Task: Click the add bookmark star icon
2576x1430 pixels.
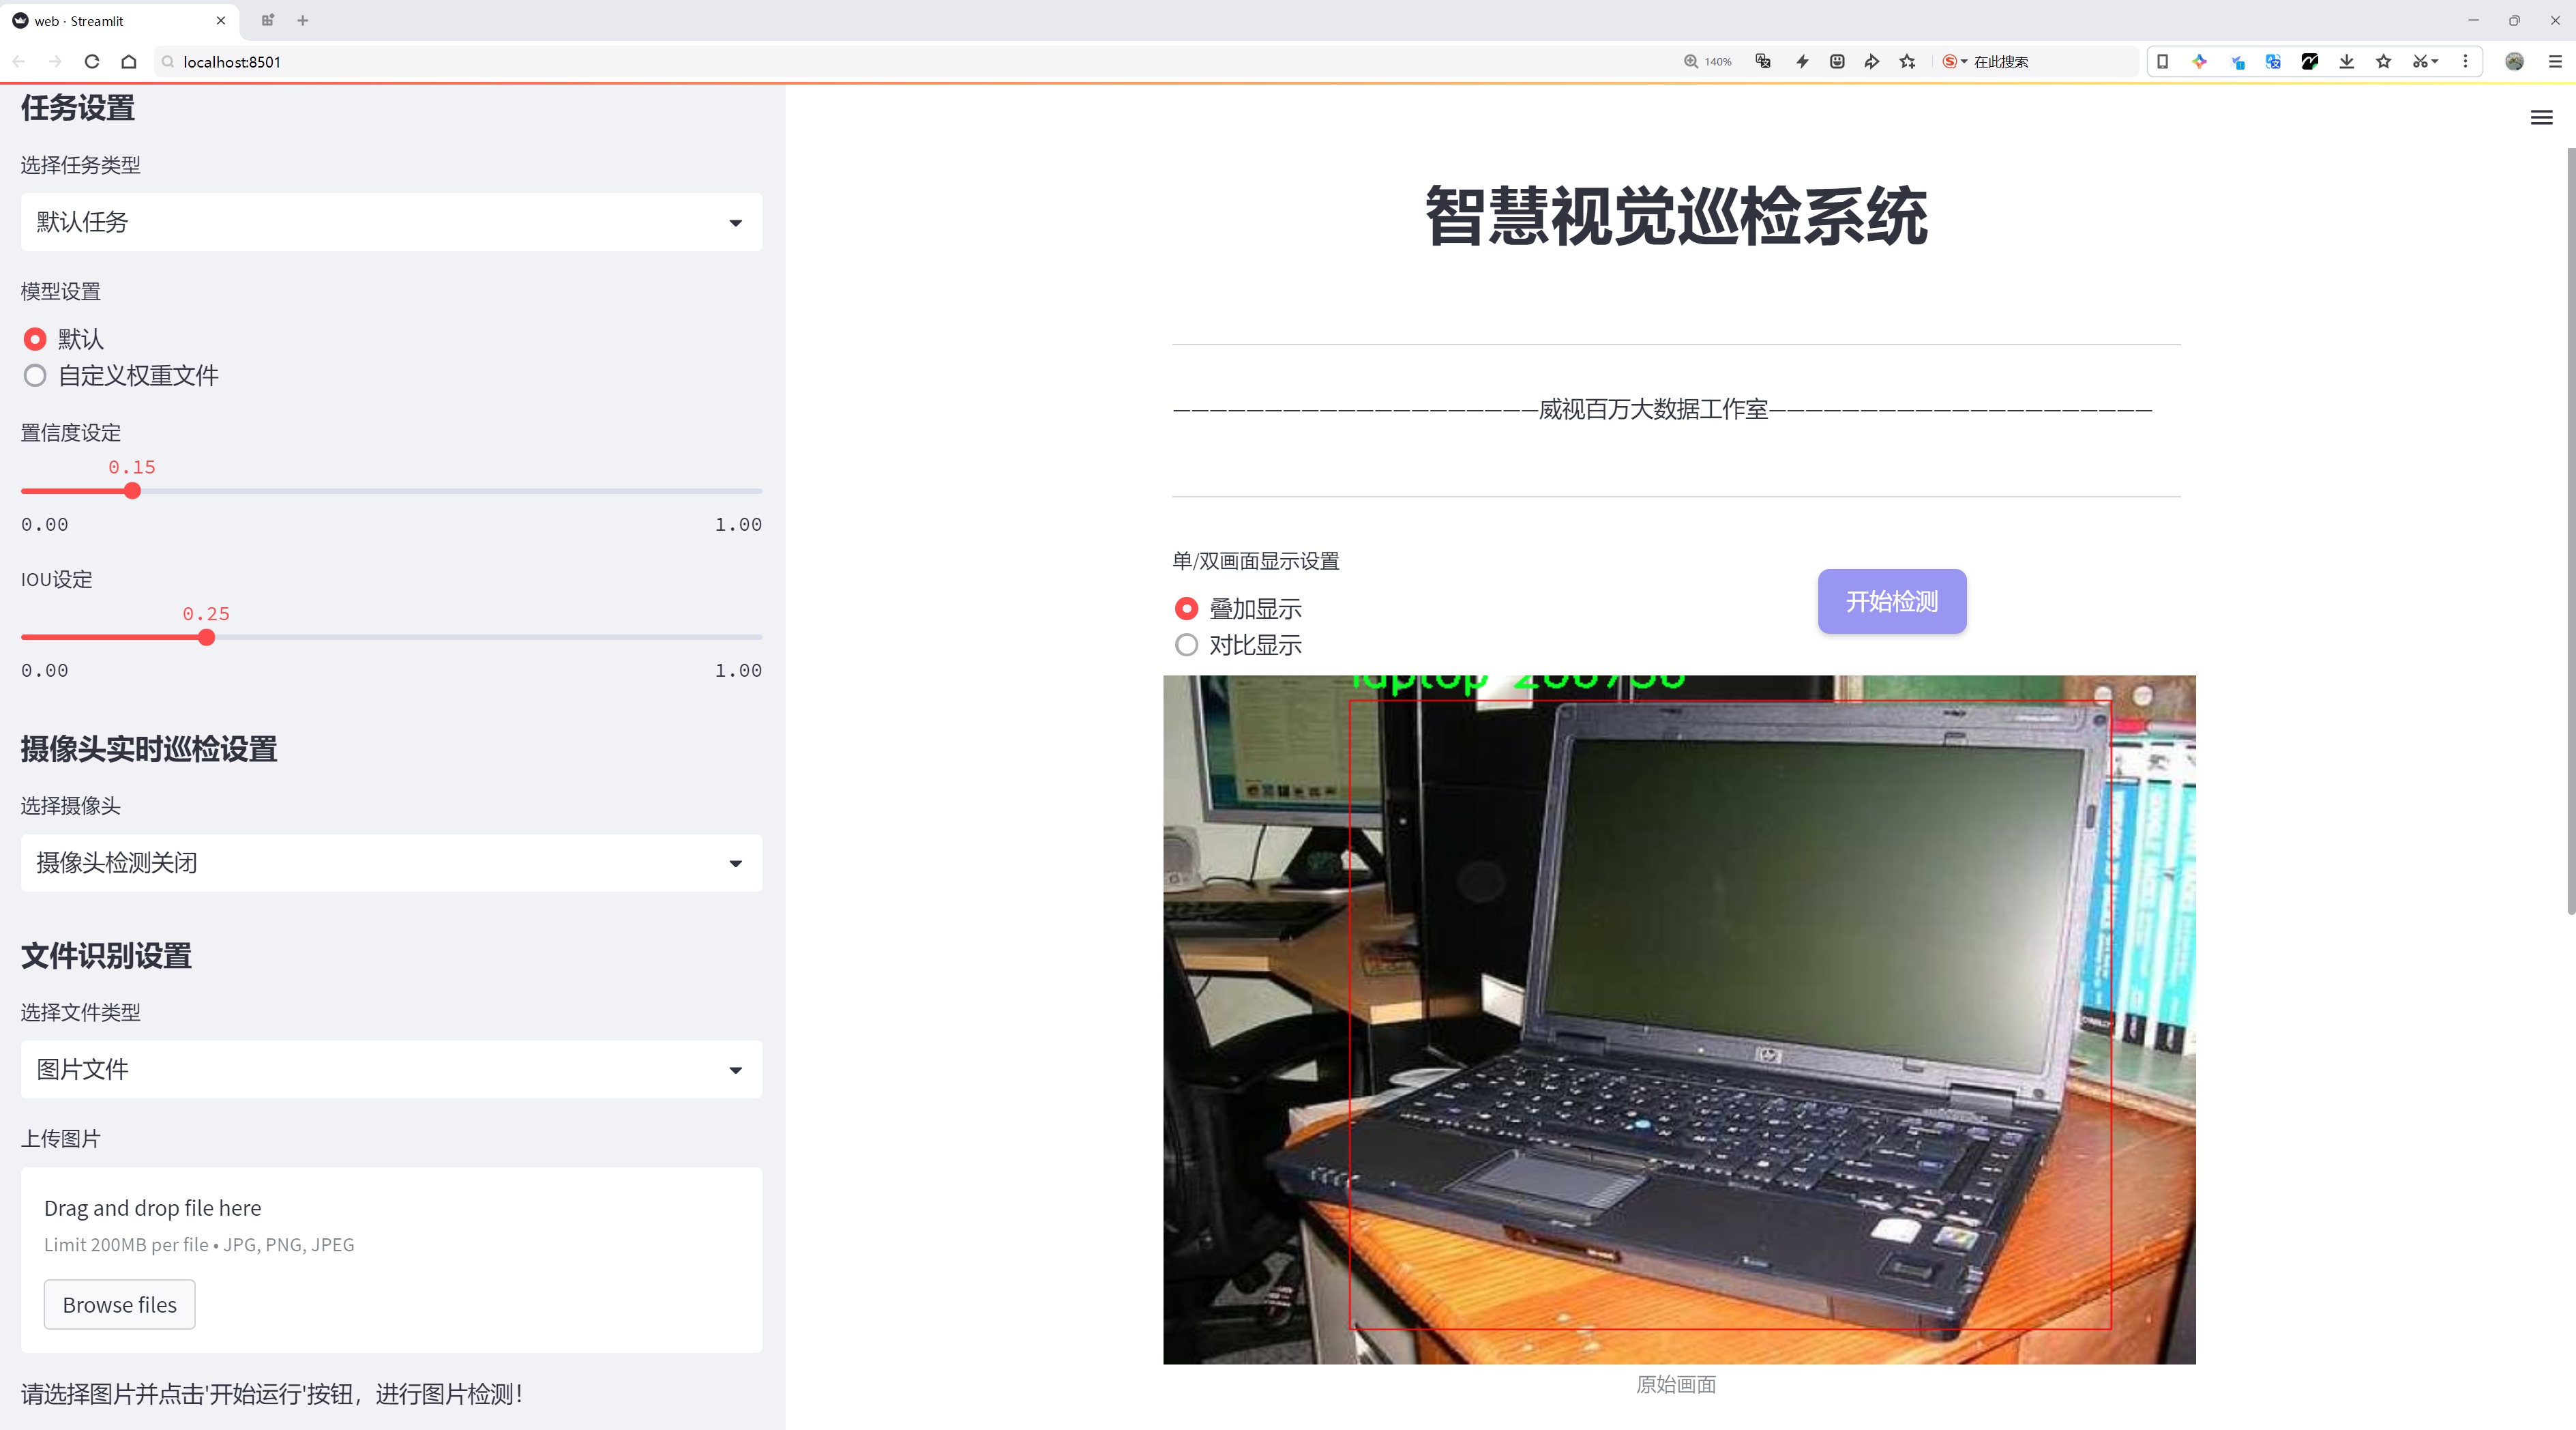Action: [x=1908, y=62]
